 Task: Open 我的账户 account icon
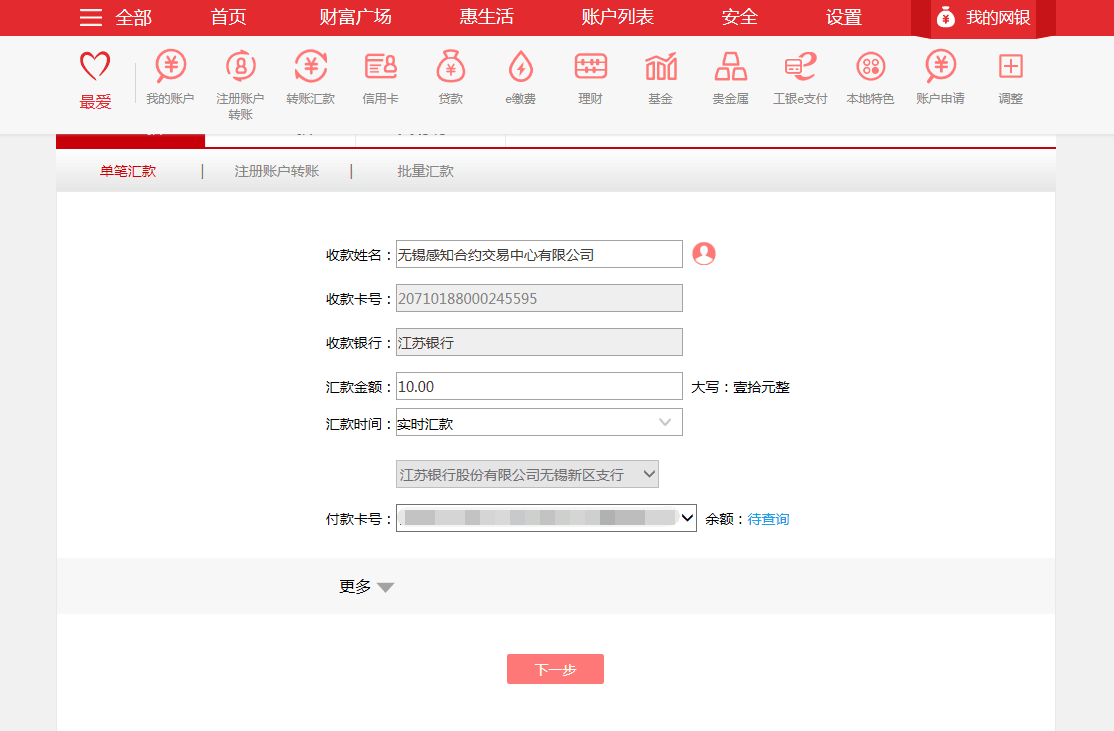171,66
